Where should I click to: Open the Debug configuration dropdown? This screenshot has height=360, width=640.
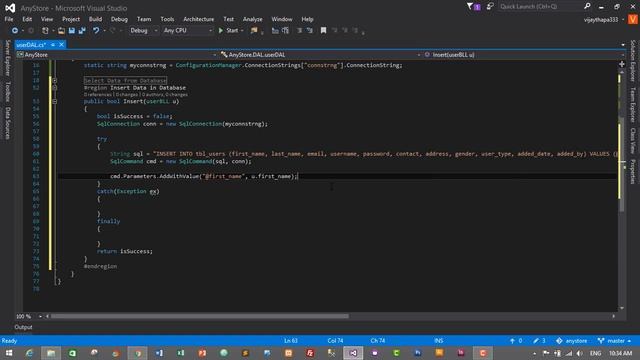tap(143, 31)
